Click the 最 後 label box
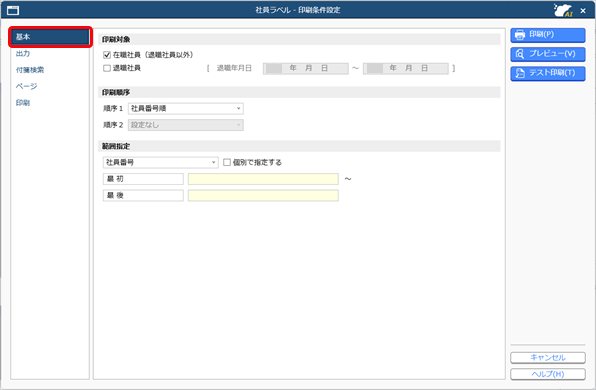This screenshot has width=596, height=390. (x=143, y=195)
